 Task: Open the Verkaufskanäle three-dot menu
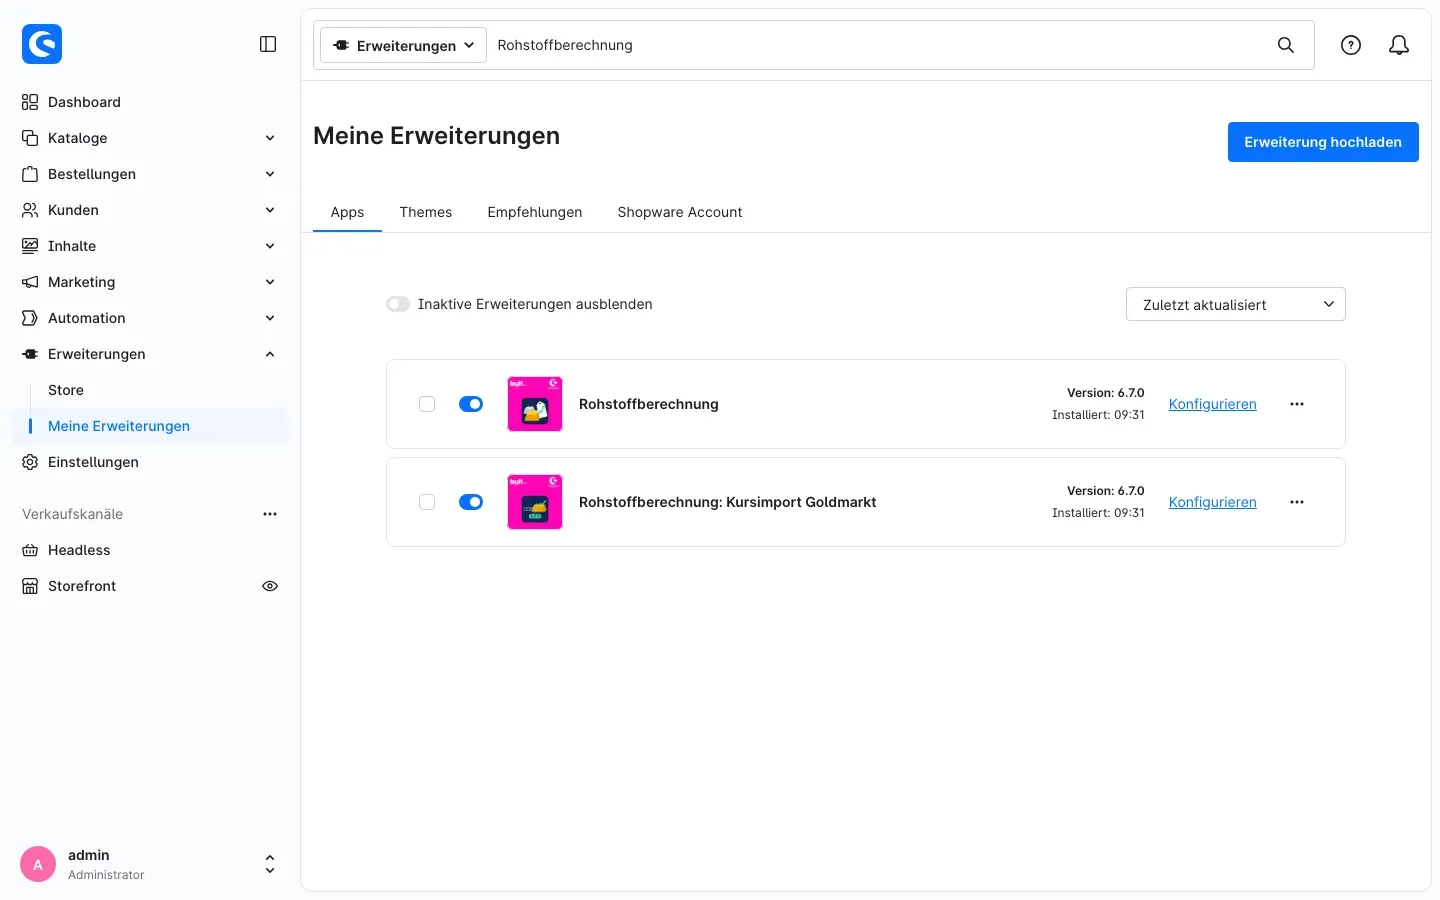coord(270,514)
